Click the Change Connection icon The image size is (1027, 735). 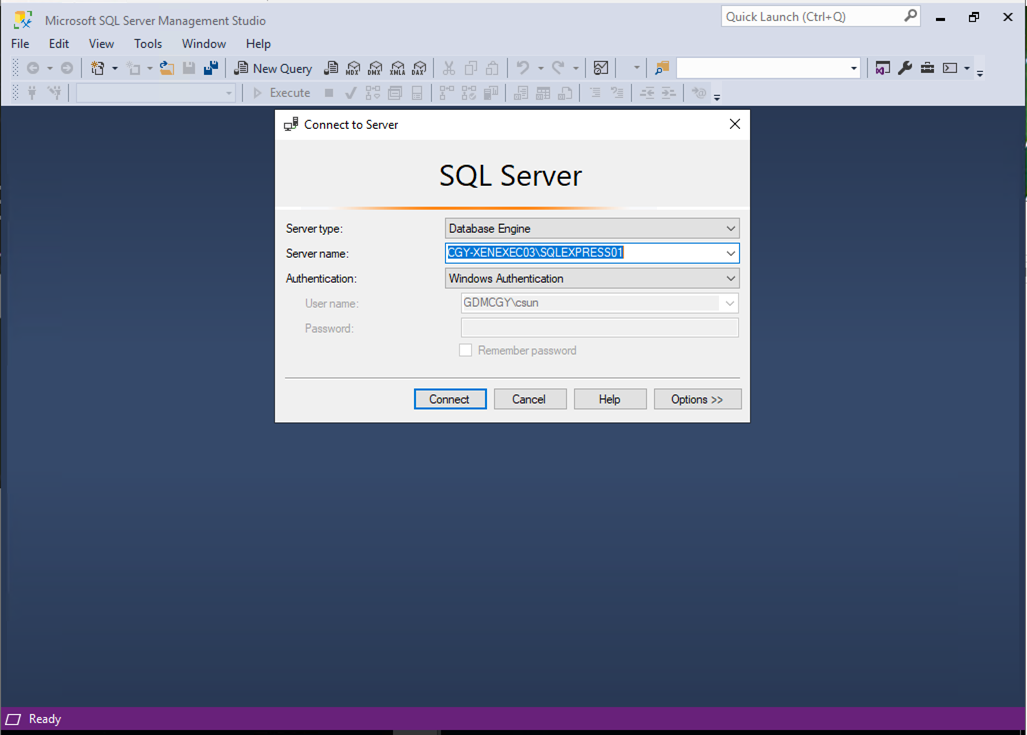[54, 93]
